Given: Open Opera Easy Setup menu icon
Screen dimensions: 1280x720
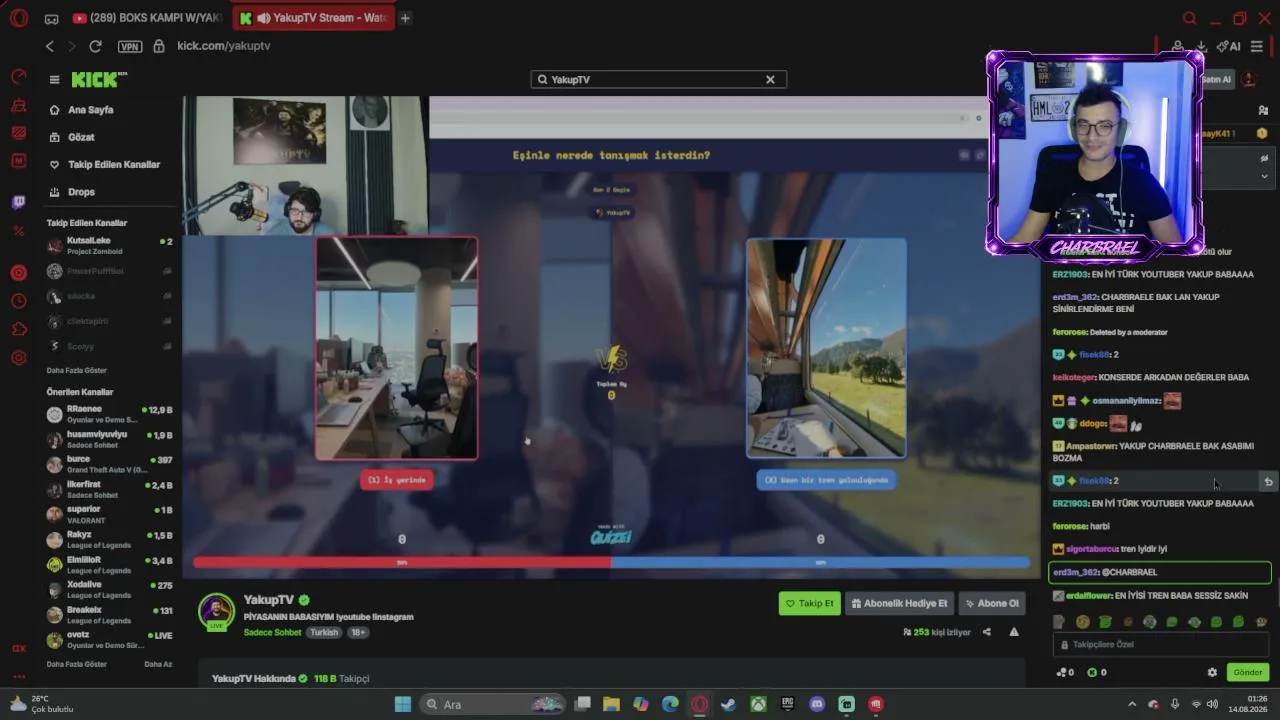Looking at the screenshot, I should pyautogui.click(x=1257, y=46).
